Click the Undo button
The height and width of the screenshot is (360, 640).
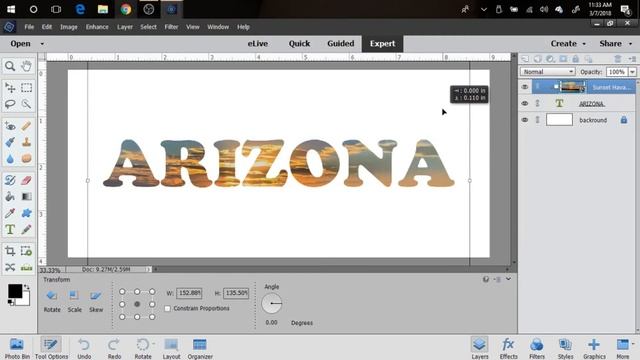click(84, 348)
